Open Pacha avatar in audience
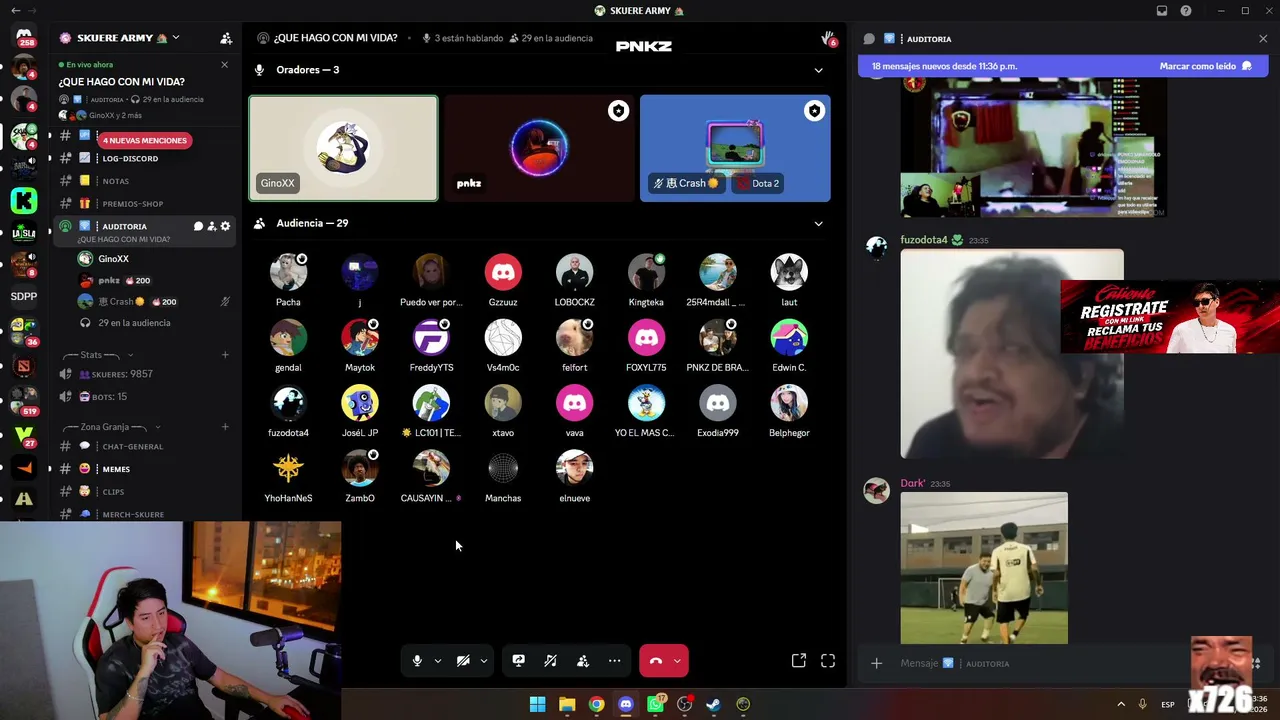The height and width of the screenshot is (720, 1280). (x=288, y=273)
